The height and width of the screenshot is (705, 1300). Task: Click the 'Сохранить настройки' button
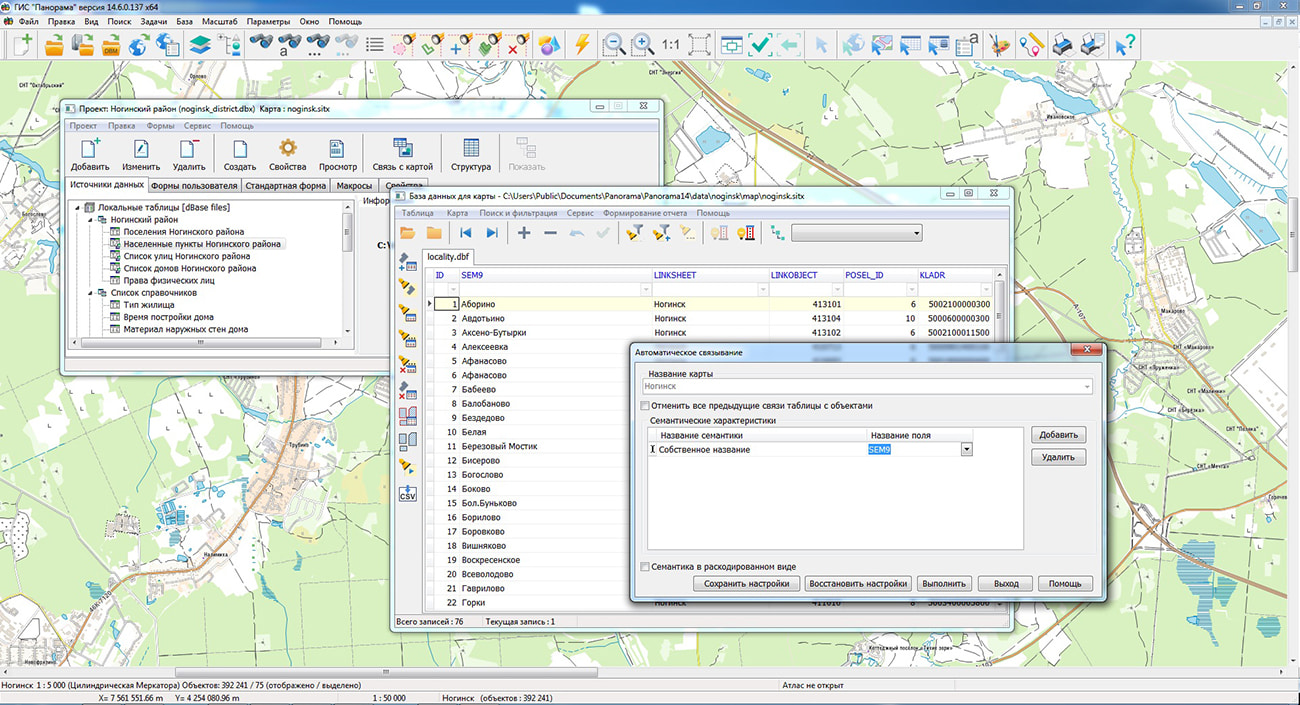[x=745, y=584]
